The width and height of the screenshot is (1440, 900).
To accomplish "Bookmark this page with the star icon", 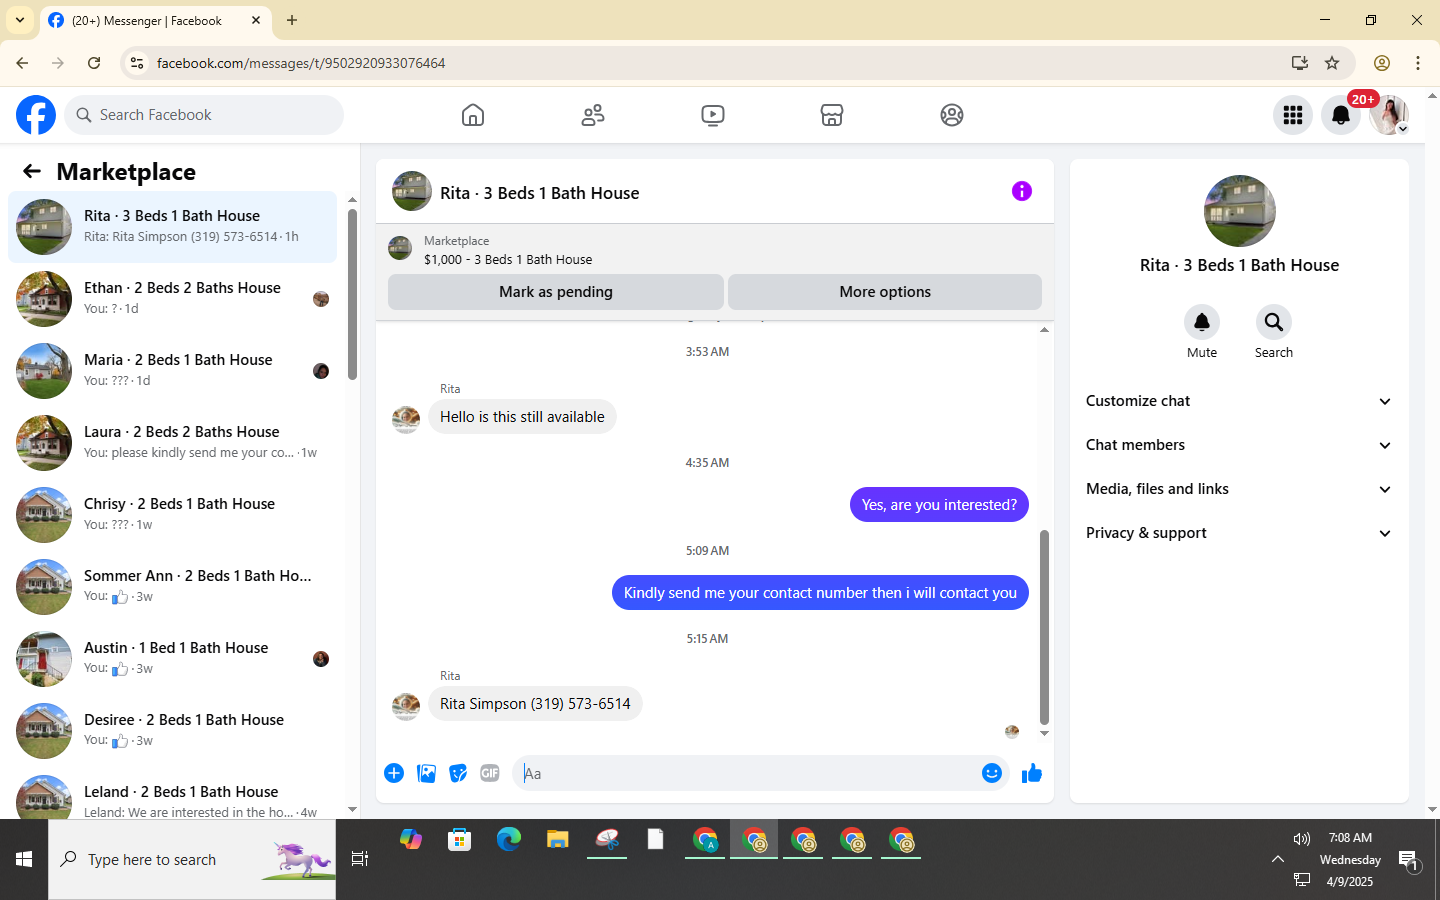I will pos(1332,63).
